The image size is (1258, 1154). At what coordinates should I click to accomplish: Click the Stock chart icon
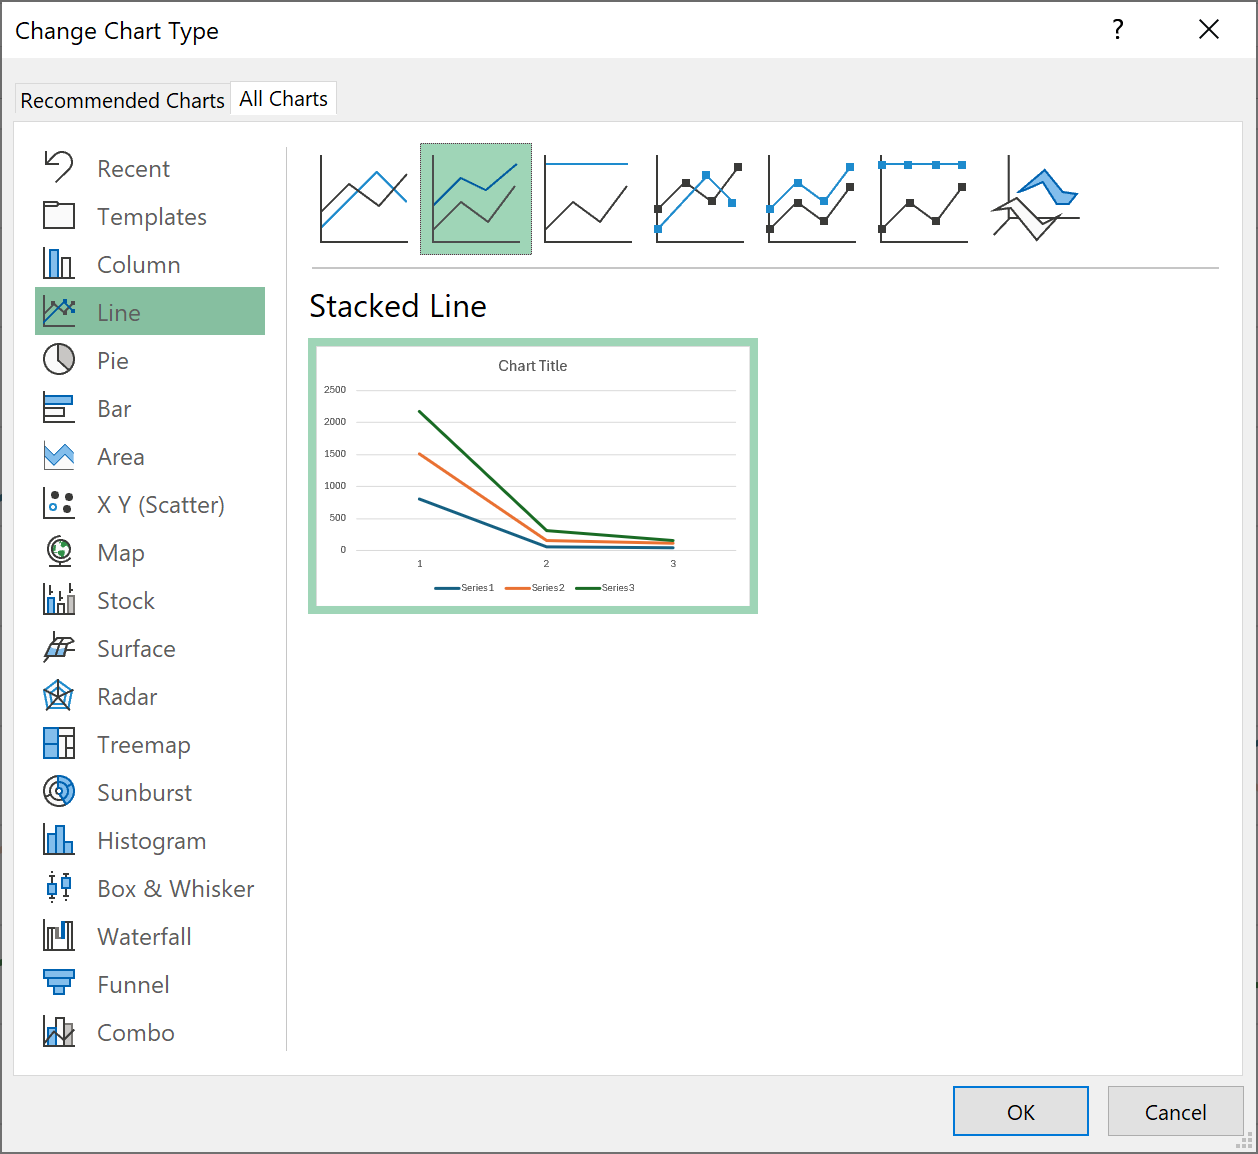tap(59, 599)
